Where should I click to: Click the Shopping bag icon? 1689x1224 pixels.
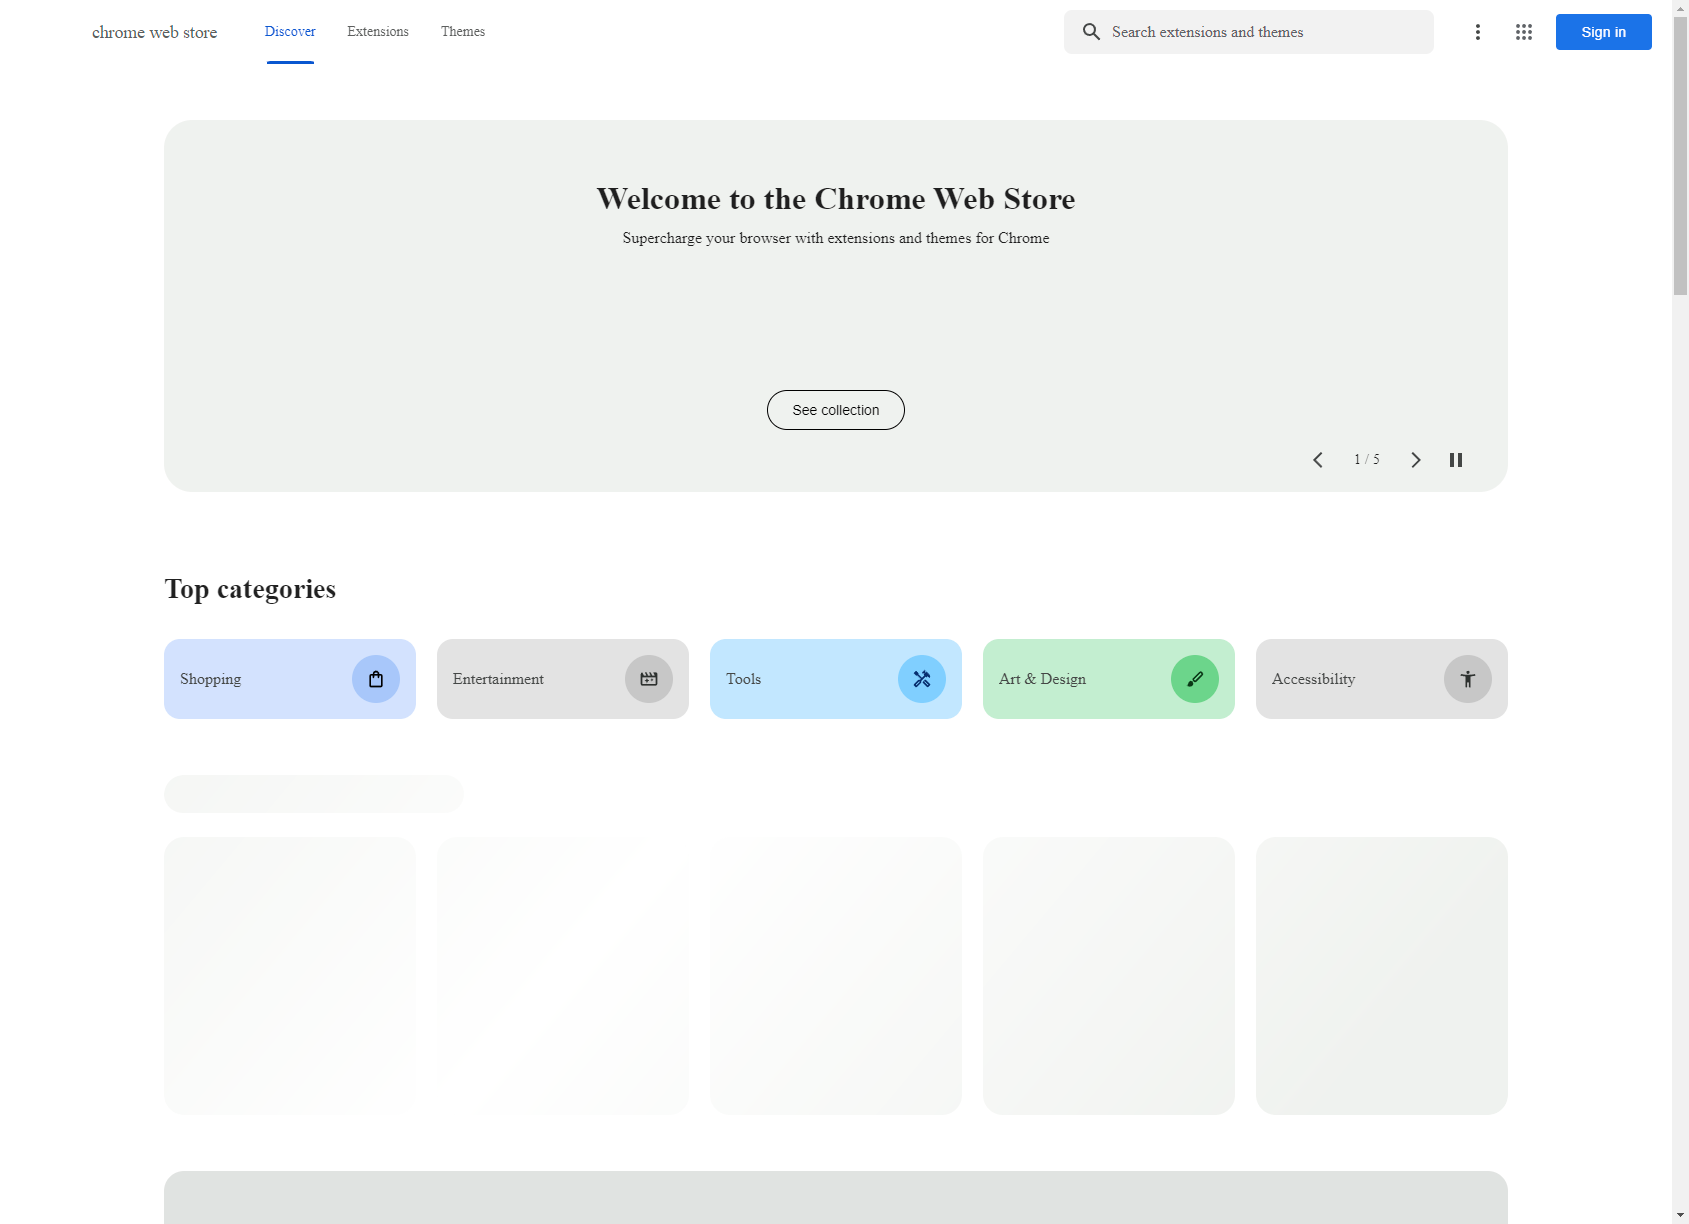pyautogui.click(x=376, y=679)
